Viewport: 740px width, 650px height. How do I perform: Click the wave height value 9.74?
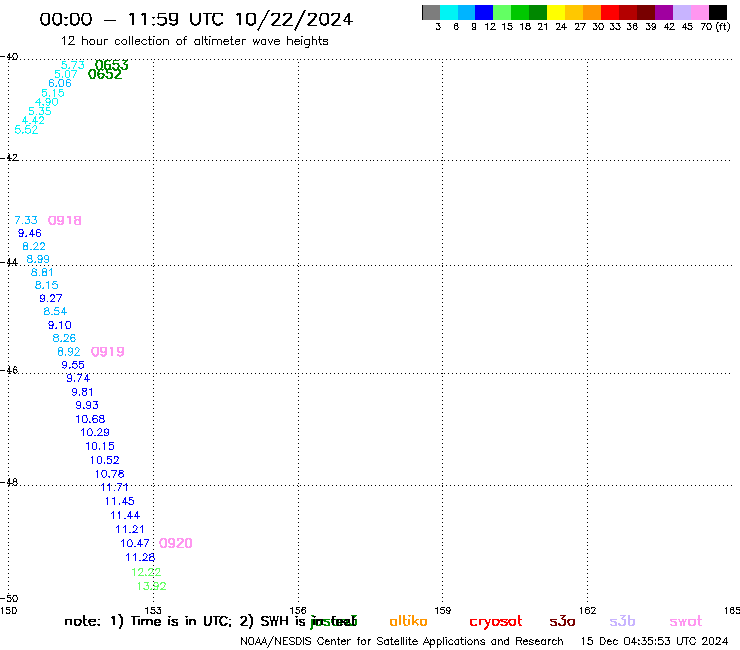tap(78, 378)
